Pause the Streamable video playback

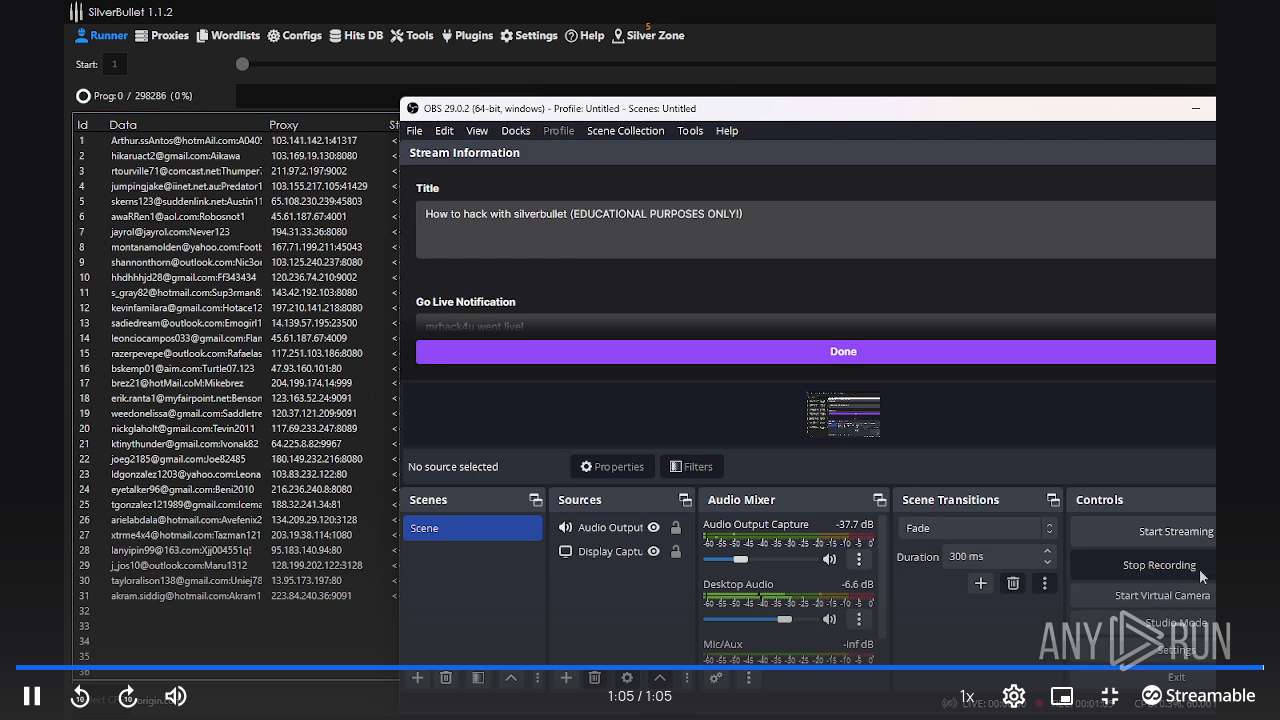pyautogui.click(x=32, y=696)
